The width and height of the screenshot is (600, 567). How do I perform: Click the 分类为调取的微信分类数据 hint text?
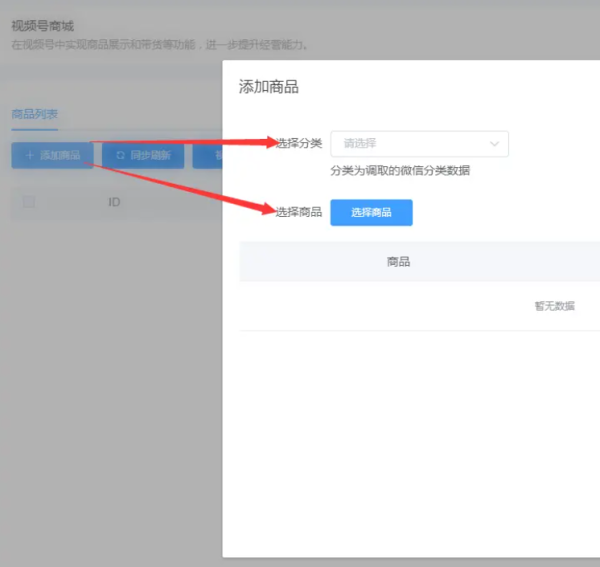[x=400, y=171]
